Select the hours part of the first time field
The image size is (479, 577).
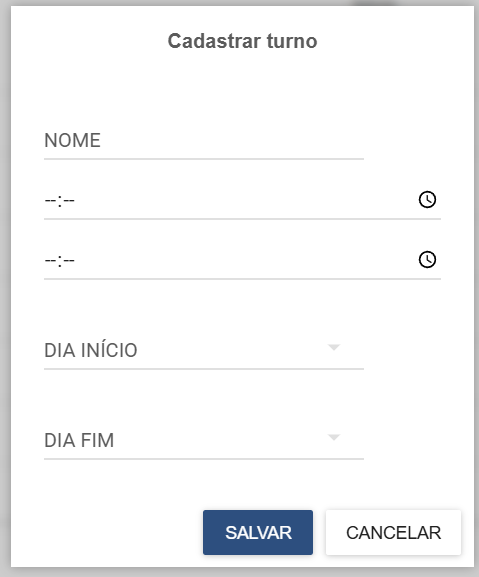[50, 201]
